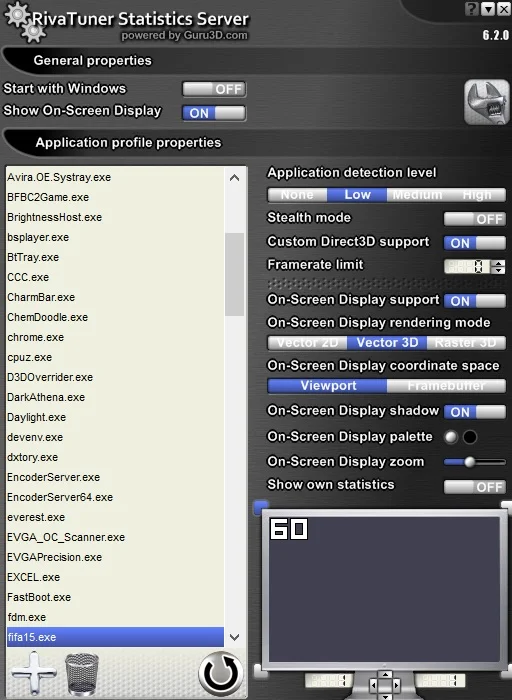
Task: Select CharmBar.exe profile
Action: pos(115,297)
